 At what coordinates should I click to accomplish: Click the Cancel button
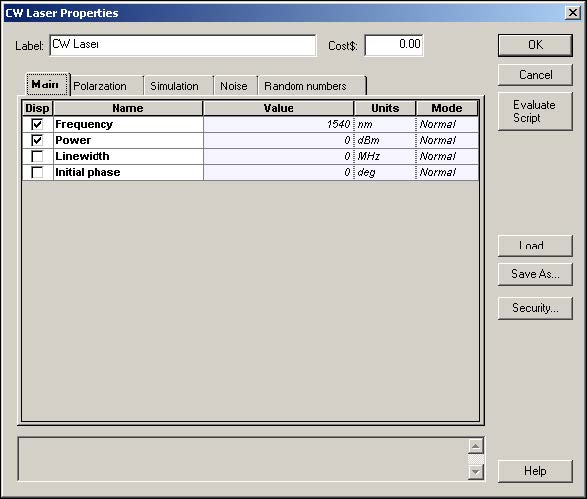click(x=535, y=75)
